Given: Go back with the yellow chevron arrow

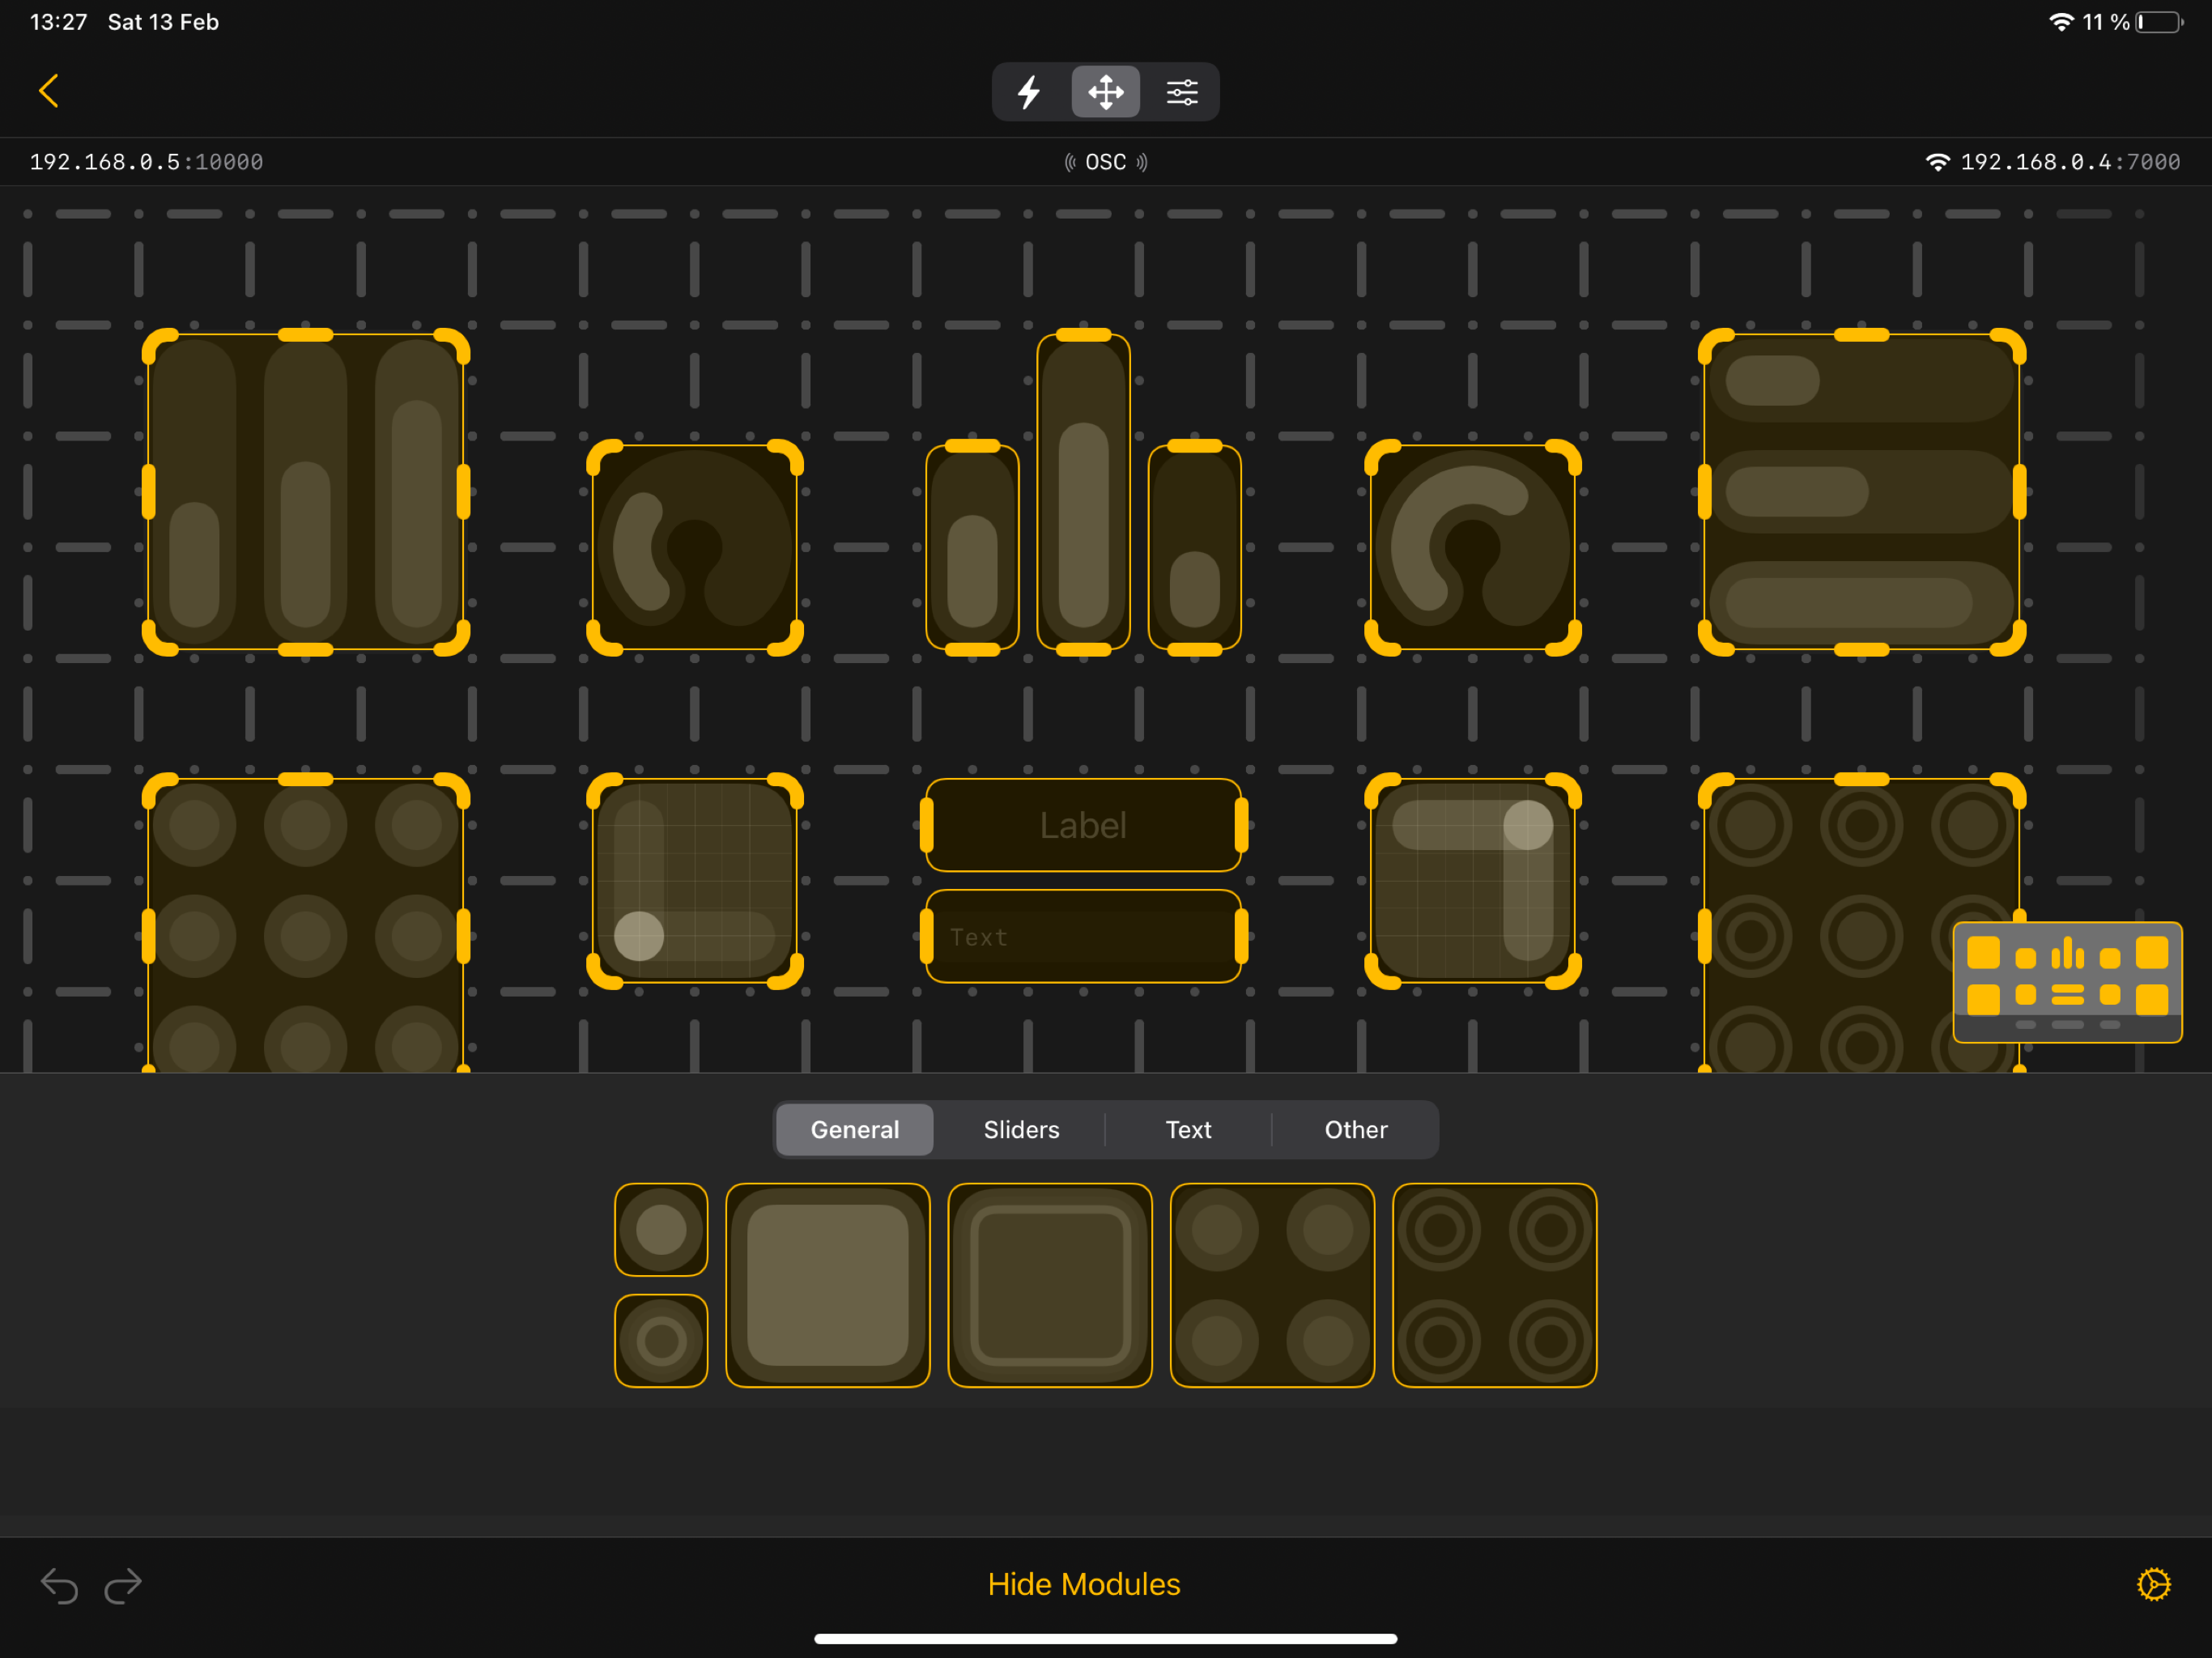Looking at the screenshot, I should coord(48,91).
